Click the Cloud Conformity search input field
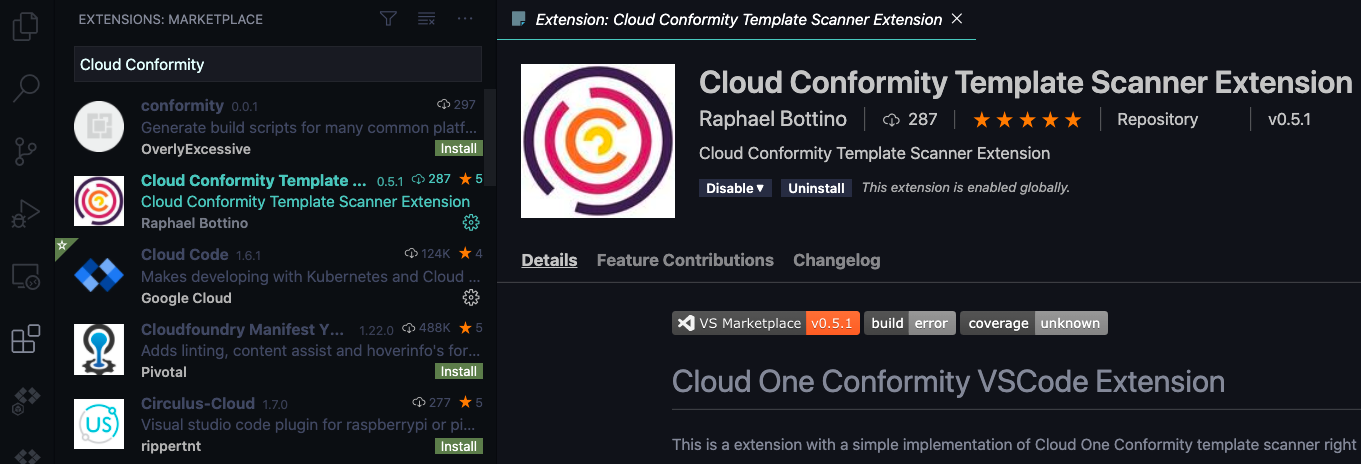Image resolution: width=1361 pixels, height=464 pixels. point(278,64)
